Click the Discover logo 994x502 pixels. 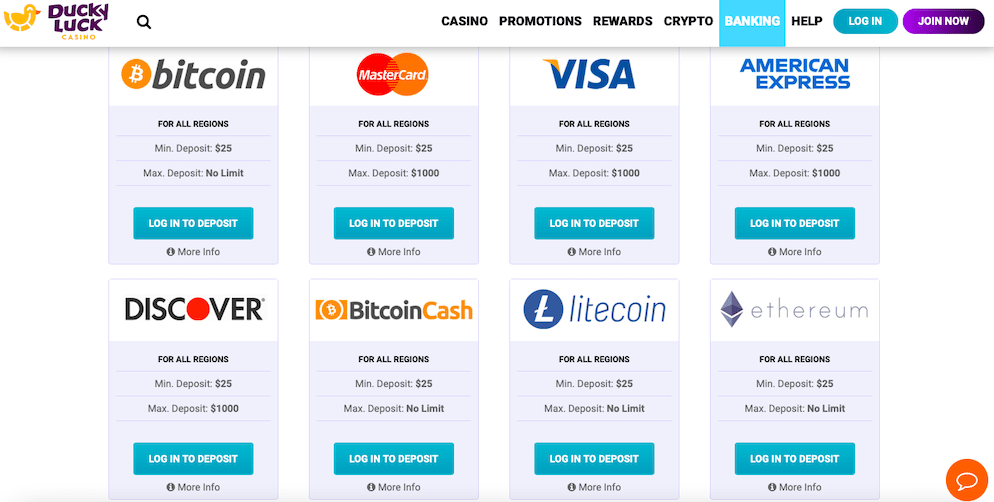click(194, 309)
